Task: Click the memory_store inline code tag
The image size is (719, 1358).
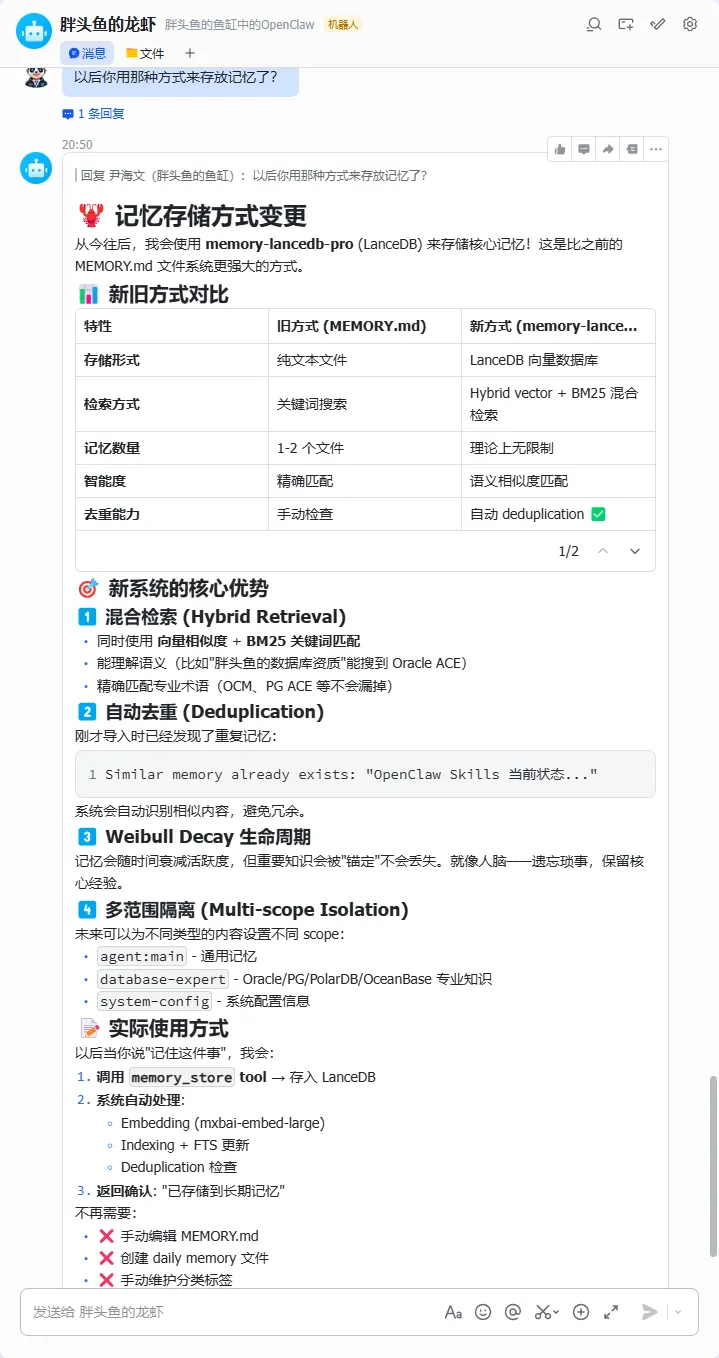Action: coord(182,1077)
